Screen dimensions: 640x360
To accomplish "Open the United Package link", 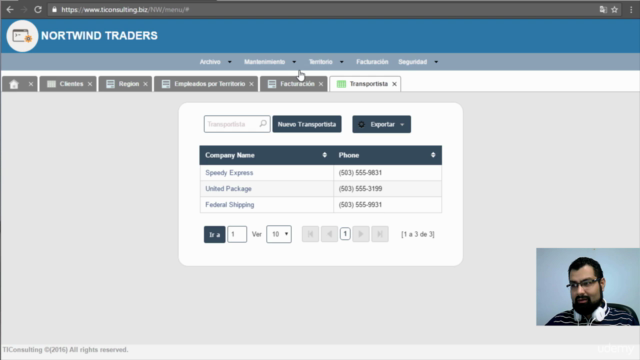I will 228,189.
